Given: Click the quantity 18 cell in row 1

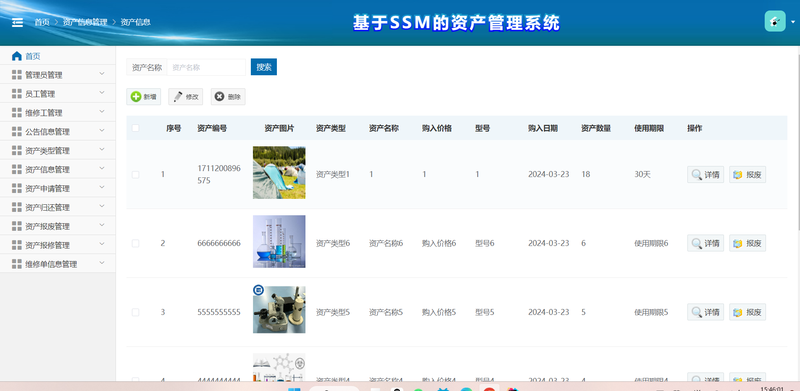Looking at the screenshot, I should [x=586, y=175].
